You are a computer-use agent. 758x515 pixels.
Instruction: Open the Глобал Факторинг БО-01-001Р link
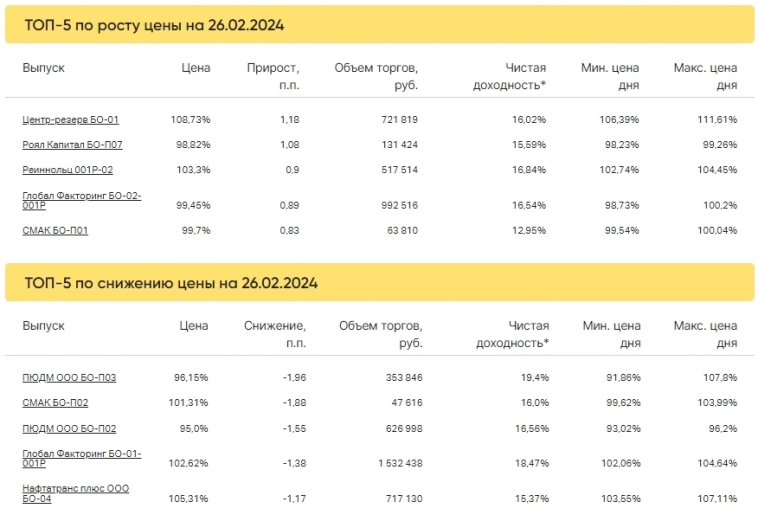[x=81, y=458]
